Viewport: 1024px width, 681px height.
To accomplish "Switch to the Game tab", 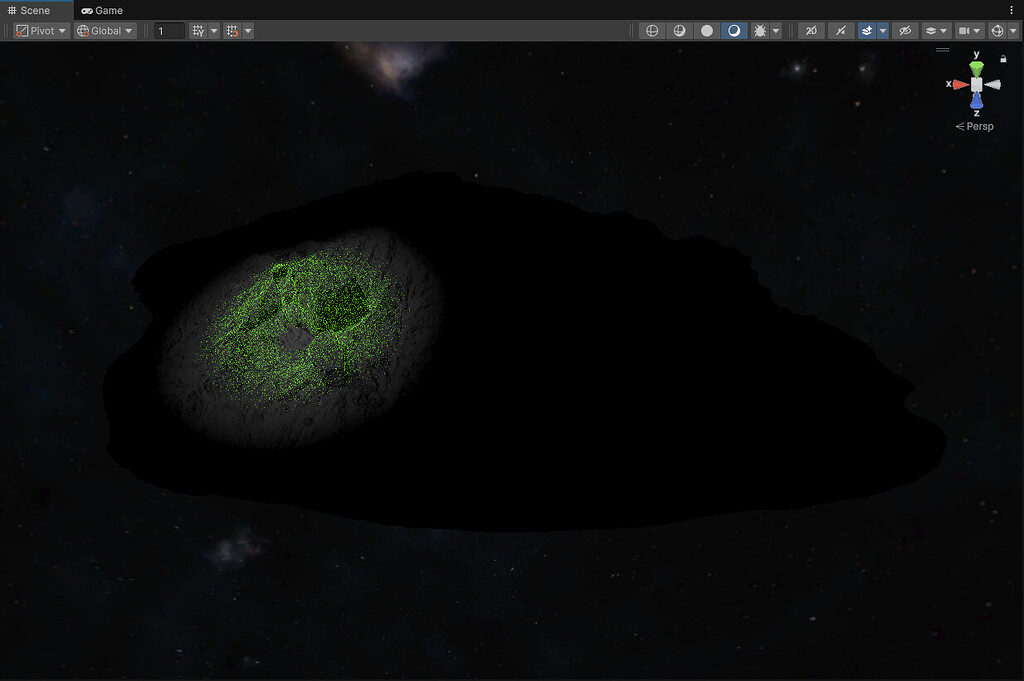I will tap(101, 10).
